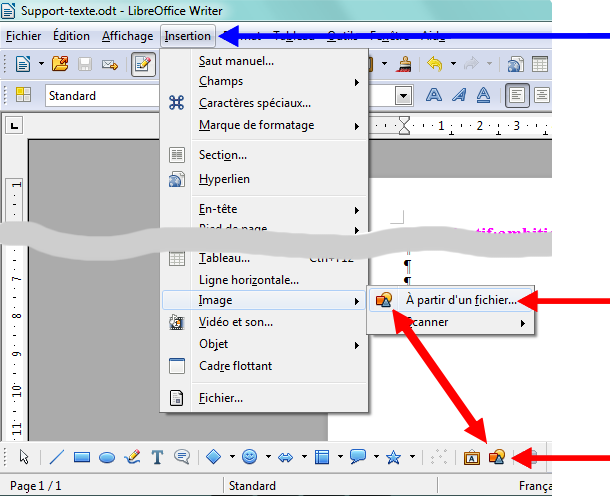Expand the Champs submenu
Image resolution: width=610 pixels, height=496 pixels.
pos(264,81)
